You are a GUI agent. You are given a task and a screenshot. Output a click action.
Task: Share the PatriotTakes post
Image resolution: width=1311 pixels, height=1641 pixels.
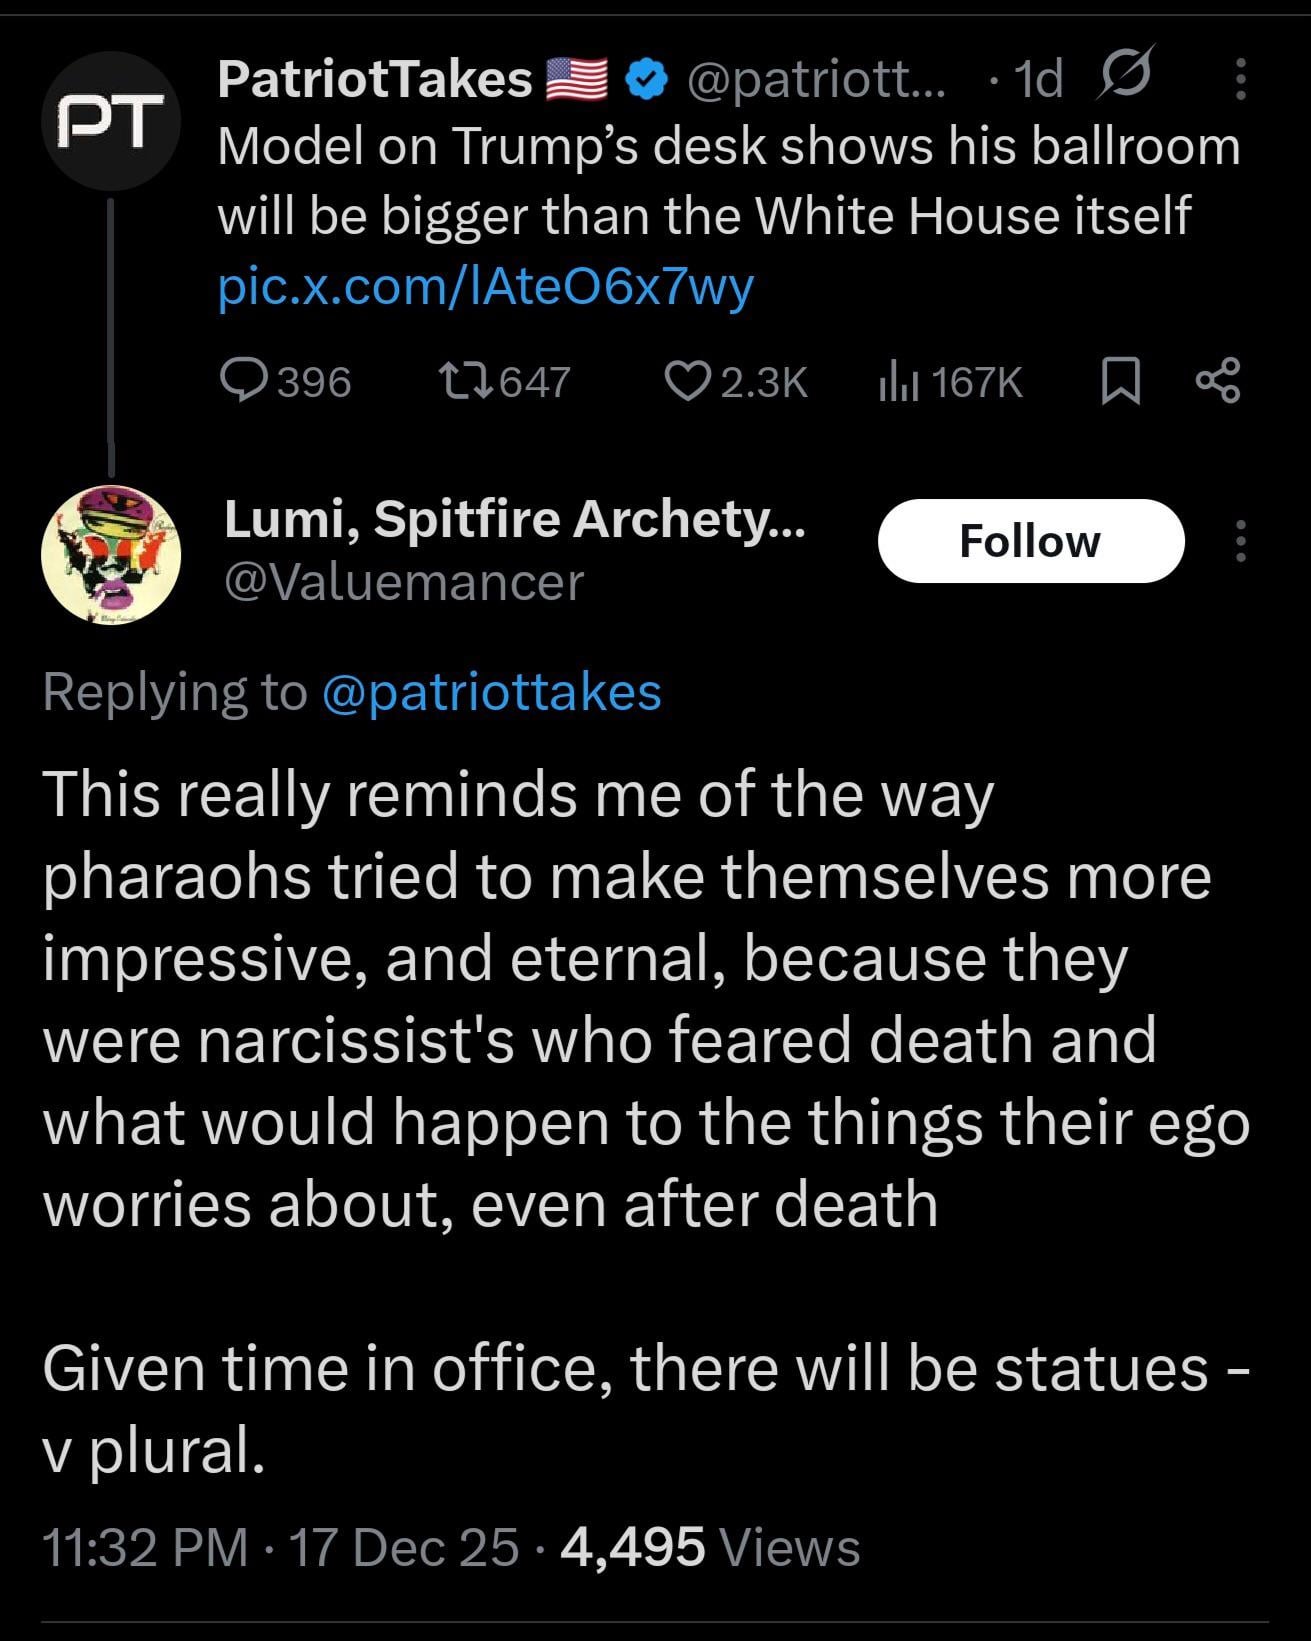tap(1217, 382)
